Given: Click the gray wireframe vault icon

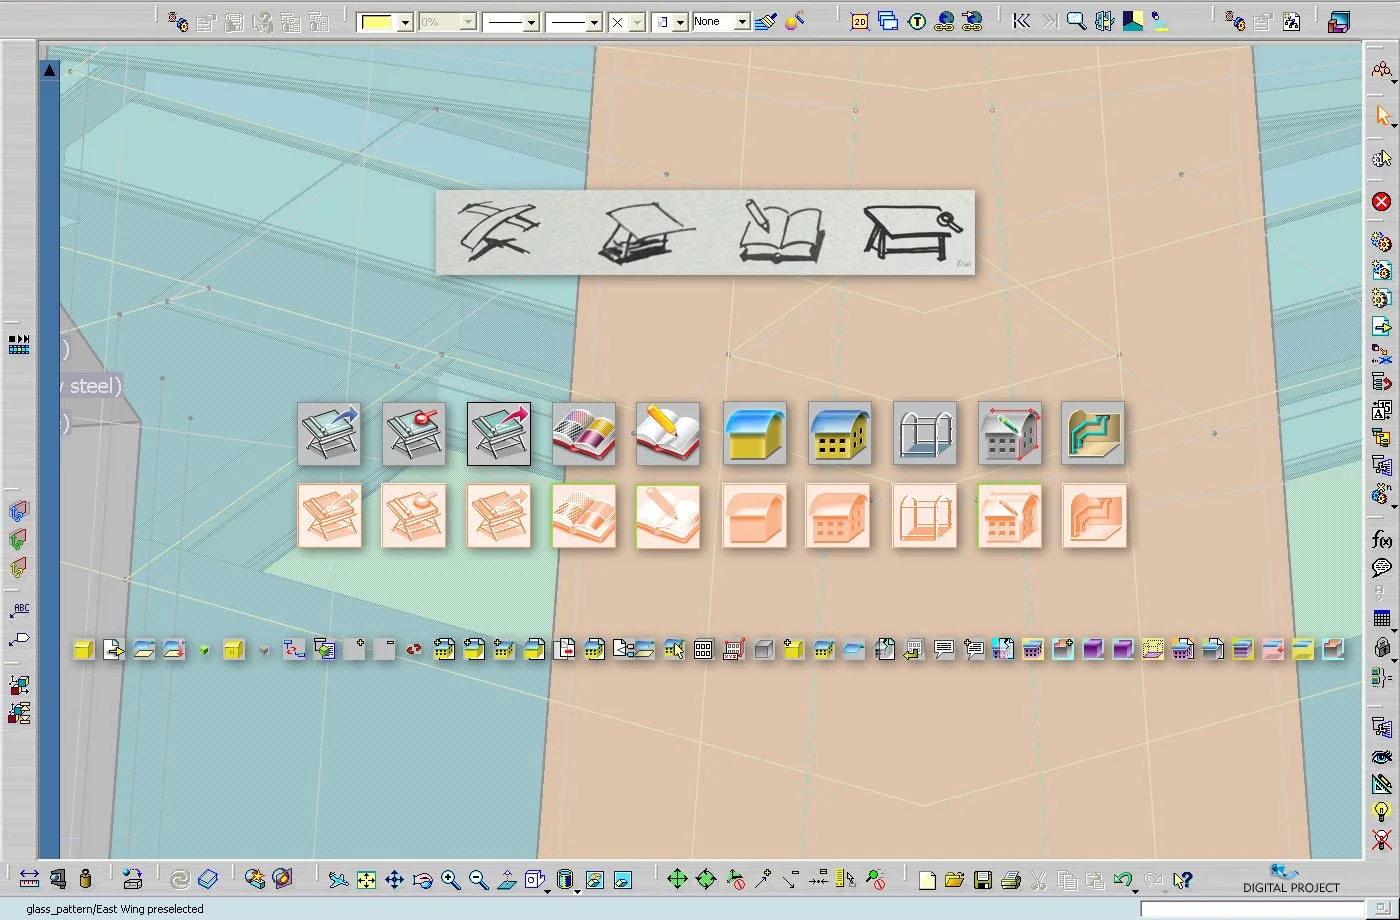Looking at the screenshot, I should pyautogui.click(x=925, y=434).
